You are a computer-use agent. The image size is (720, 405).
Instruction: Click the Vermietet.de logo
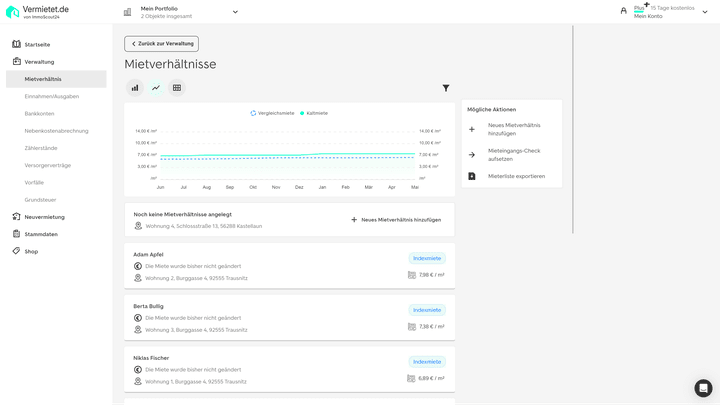(38, 11)
